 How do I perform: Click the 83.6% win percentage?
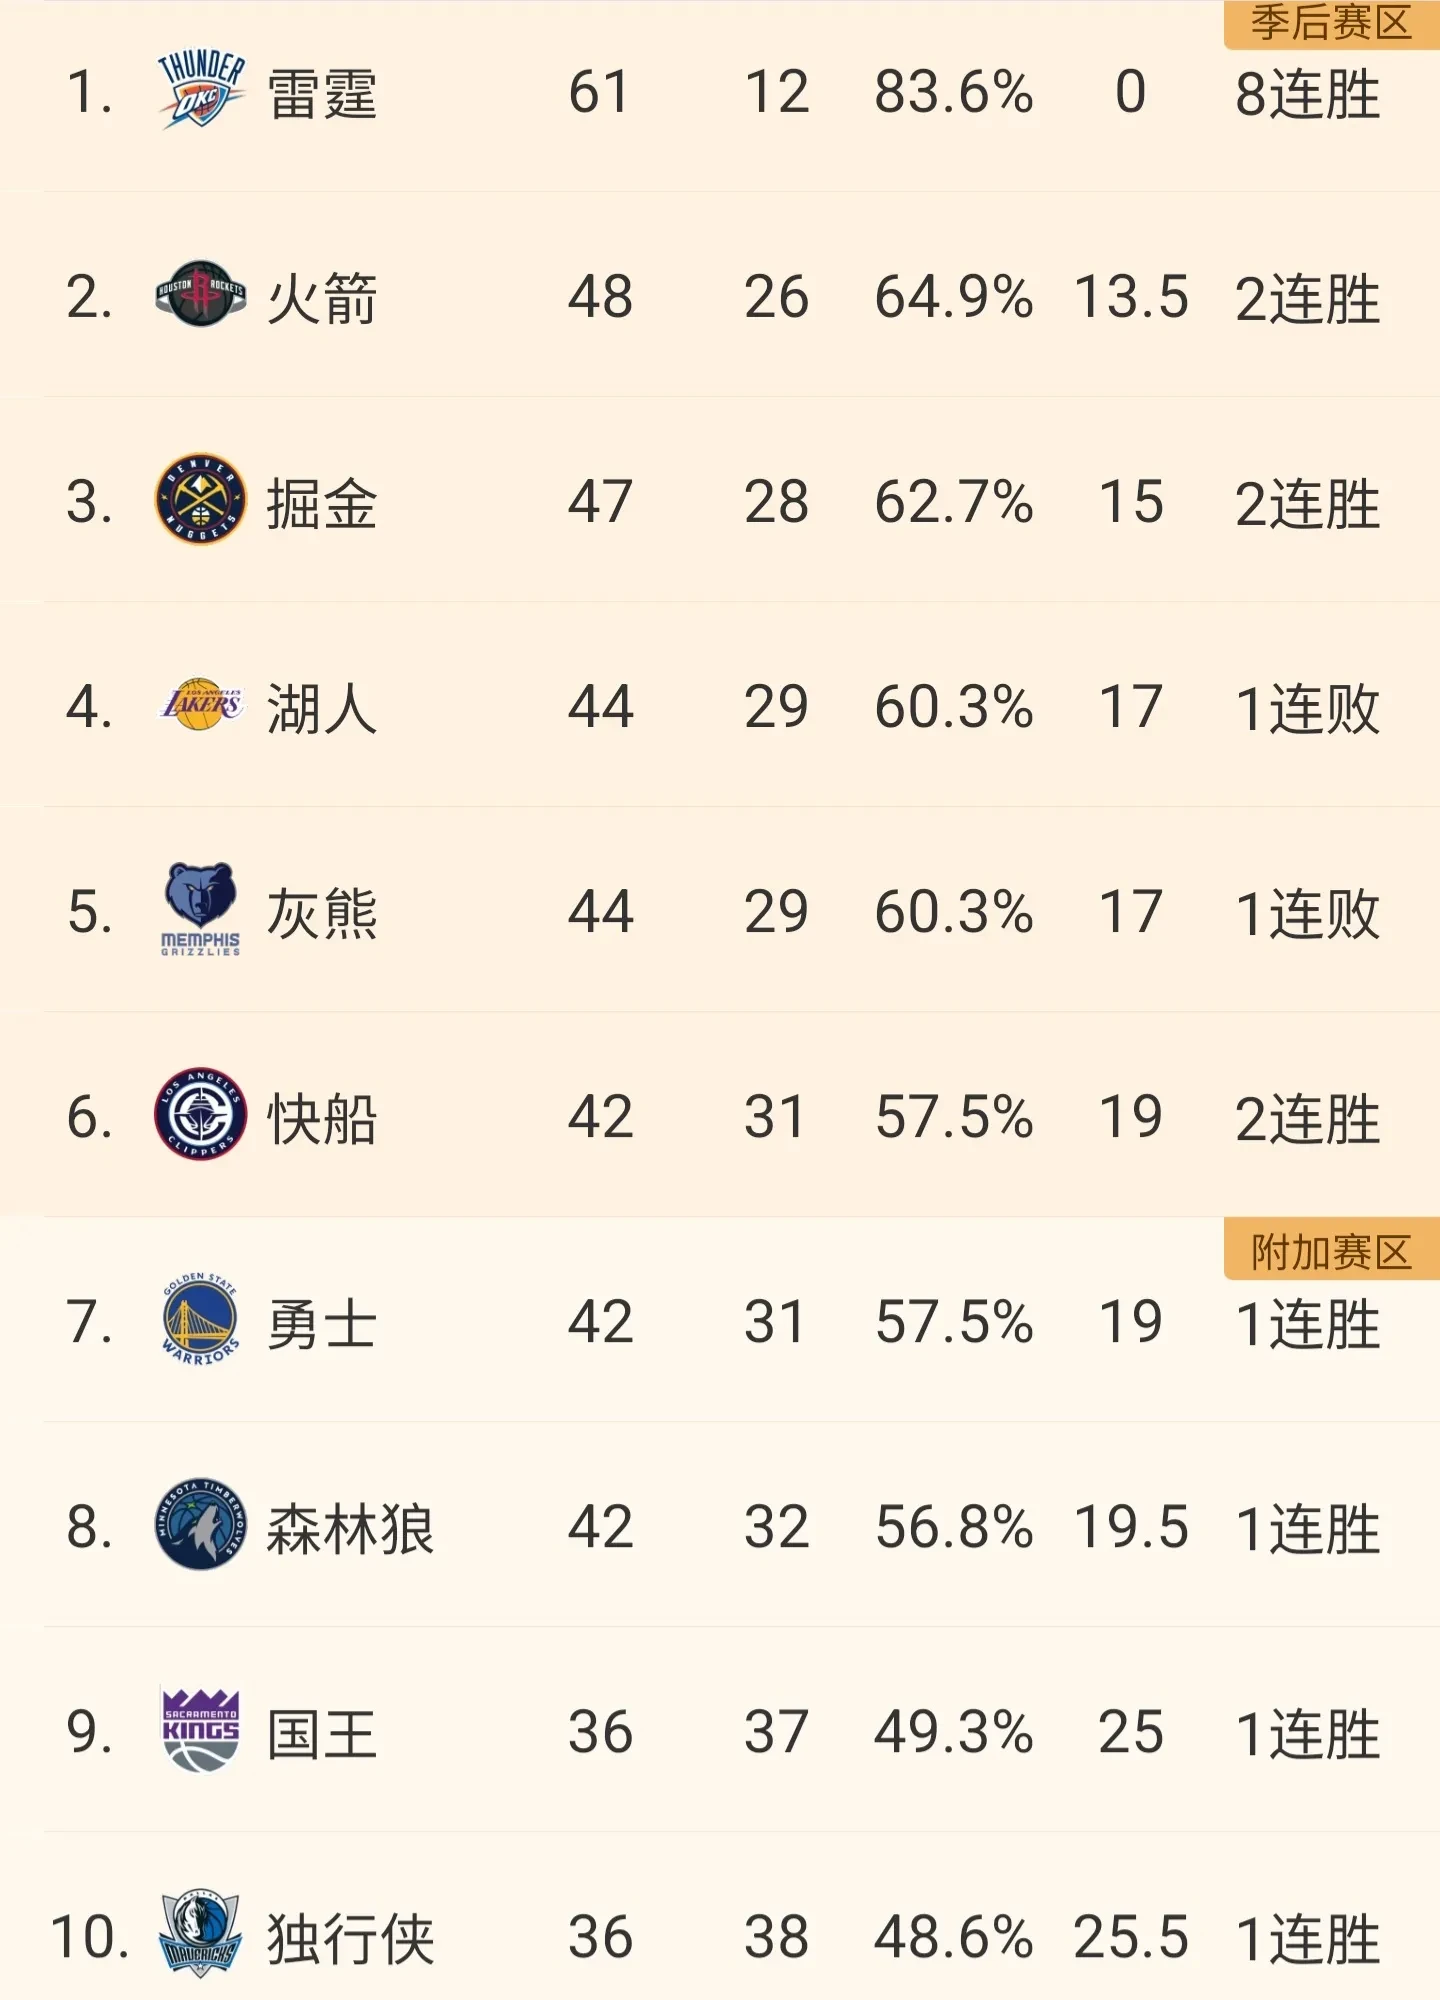[953, 93]
